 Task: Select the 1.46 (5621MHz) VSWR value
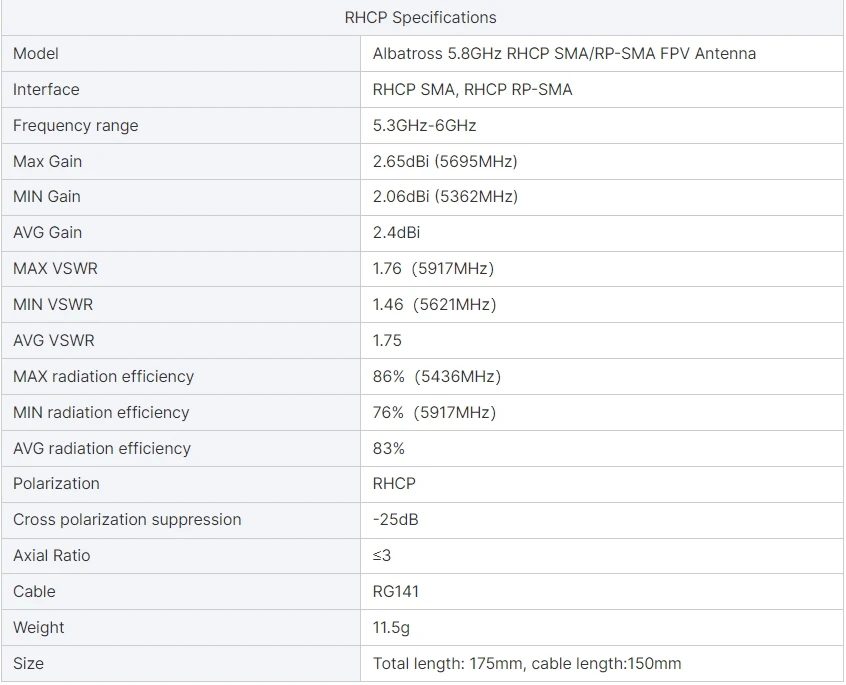434,304
